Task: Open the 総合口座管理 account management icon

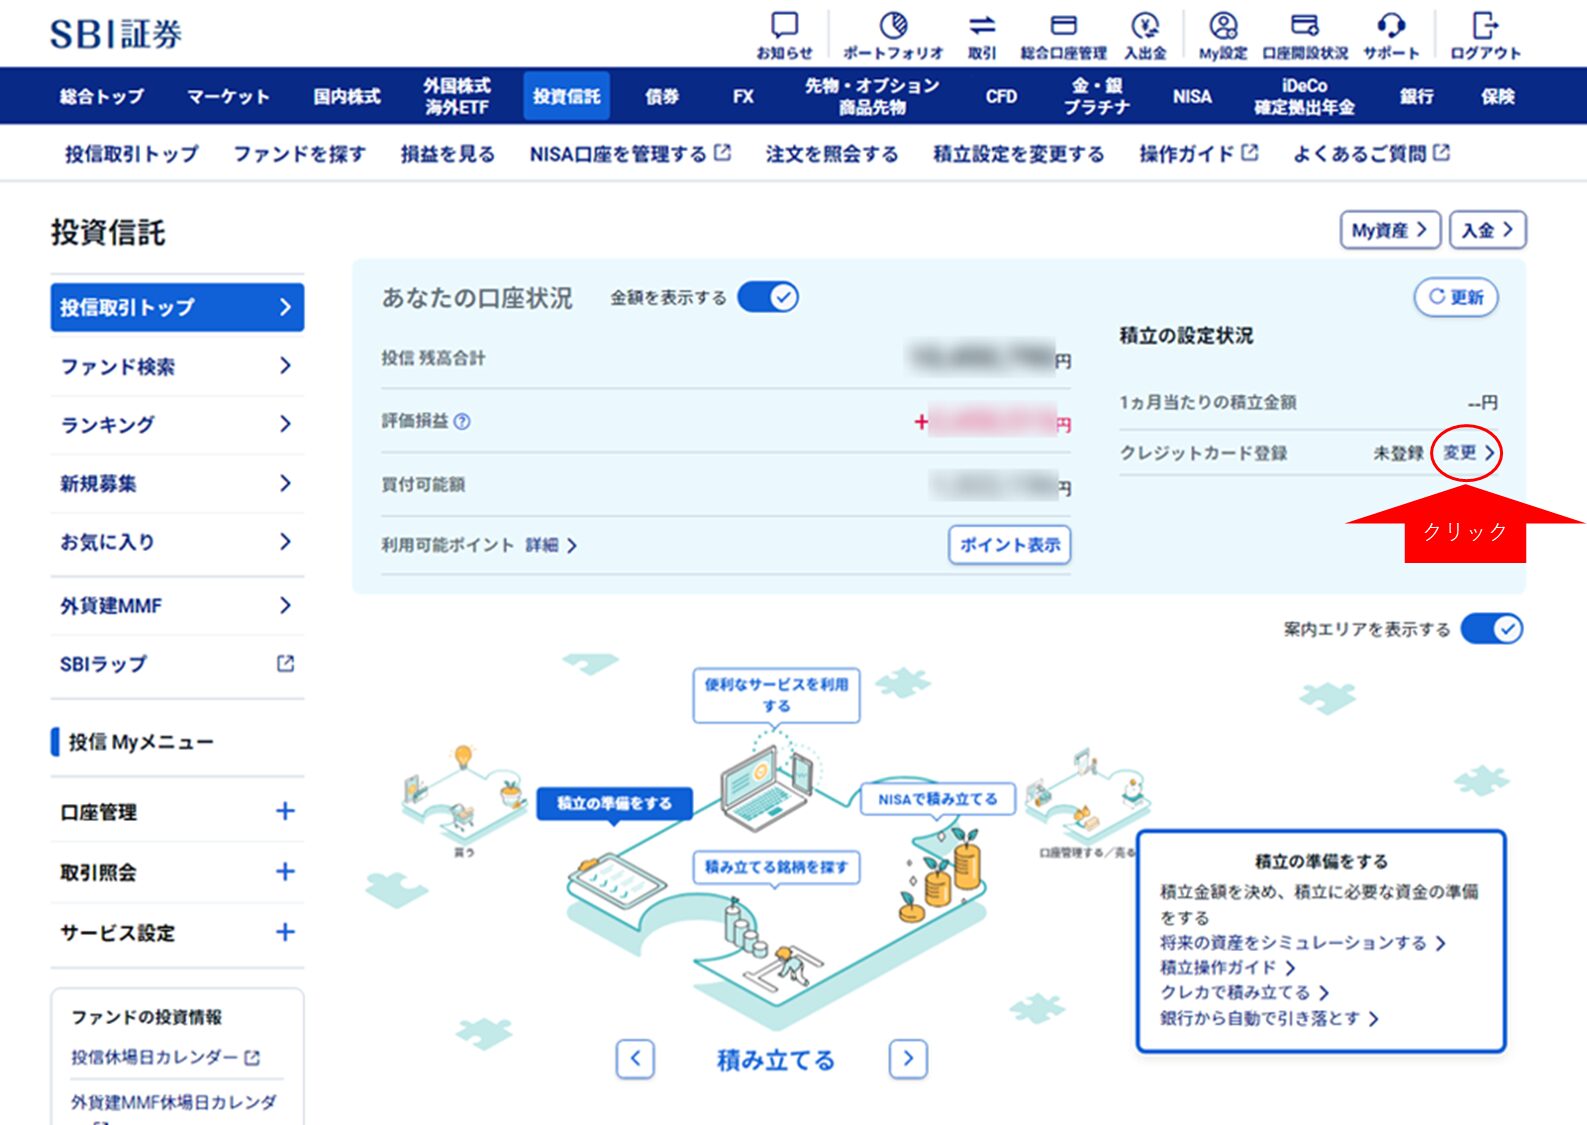Action: [x=1063, y=35]
